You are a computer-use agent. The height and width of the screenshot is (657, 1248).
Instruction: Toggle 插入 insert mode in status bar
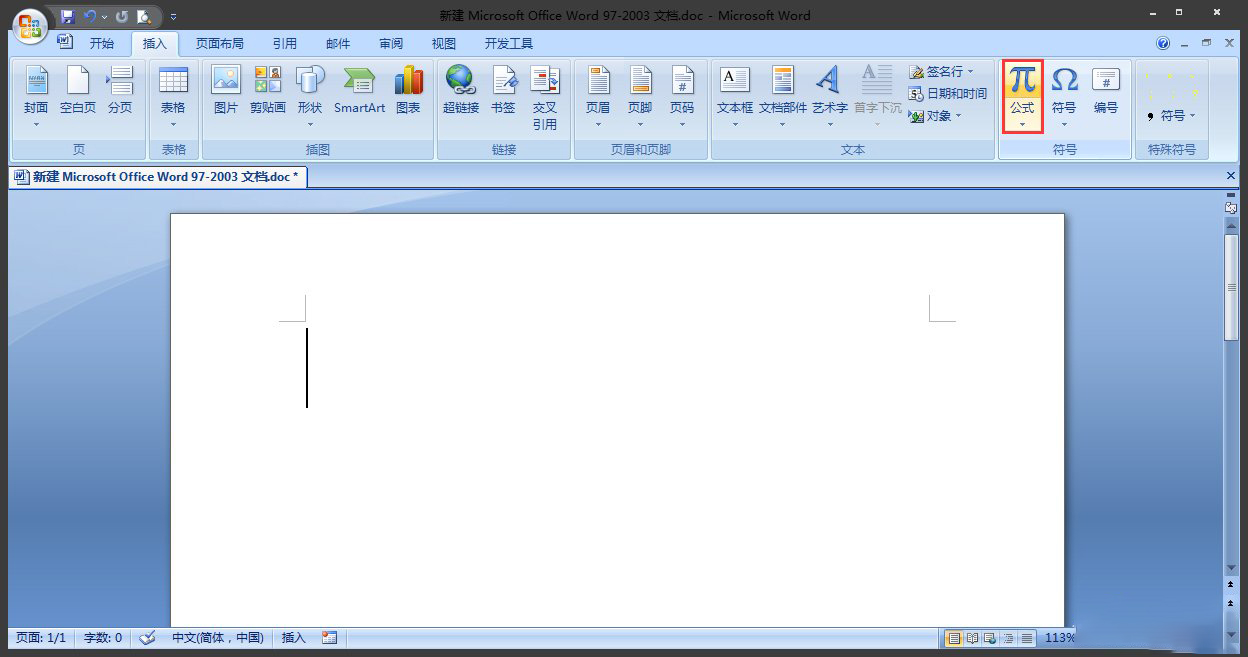(x=294, y=637)
